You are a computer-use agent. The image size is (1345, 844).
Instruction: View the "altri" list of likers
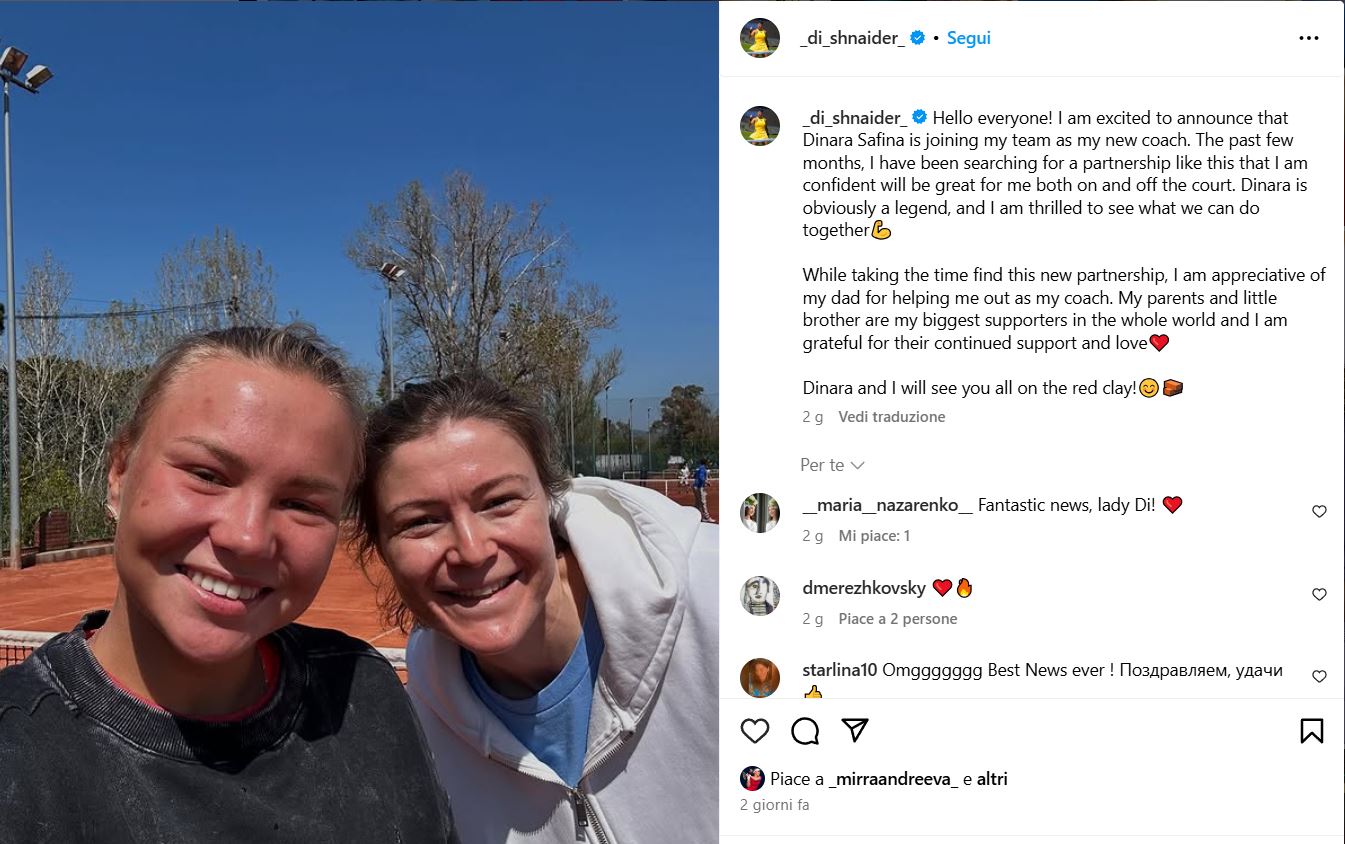[992, 778]
